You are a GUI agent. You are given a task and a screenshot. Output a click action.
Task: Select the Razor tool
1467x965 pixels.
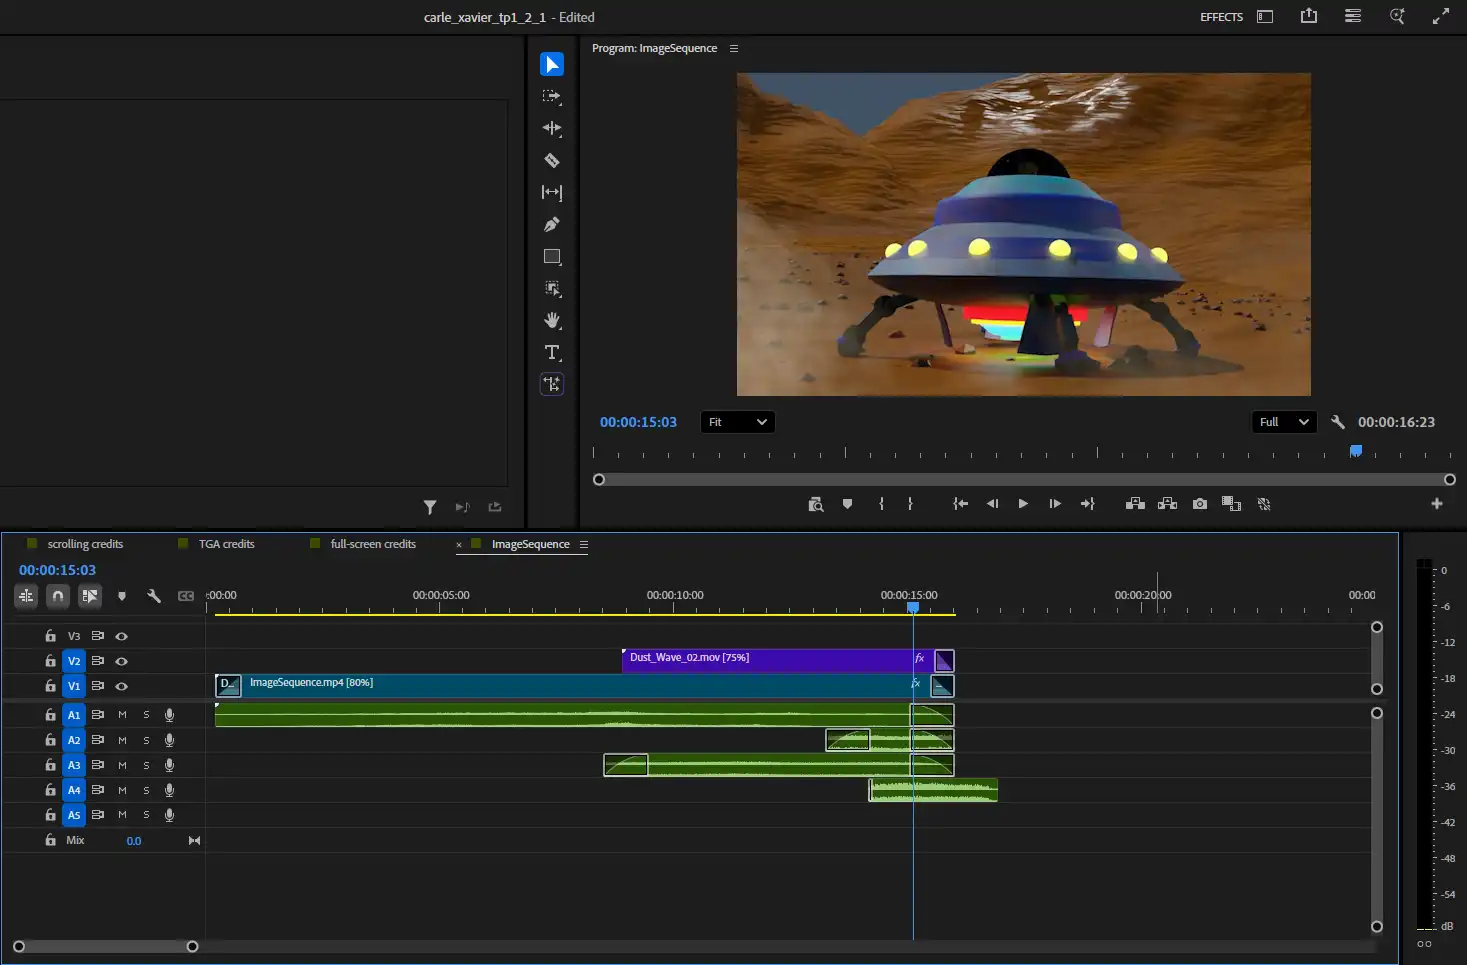coord(551,160)
